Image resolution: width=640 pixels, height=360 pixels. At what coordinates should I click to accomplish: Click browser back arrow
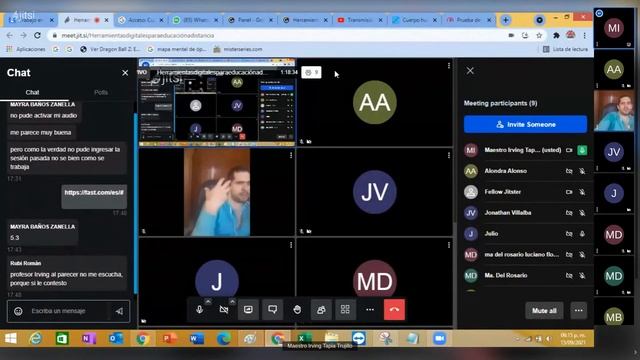[x=10, y=36]
